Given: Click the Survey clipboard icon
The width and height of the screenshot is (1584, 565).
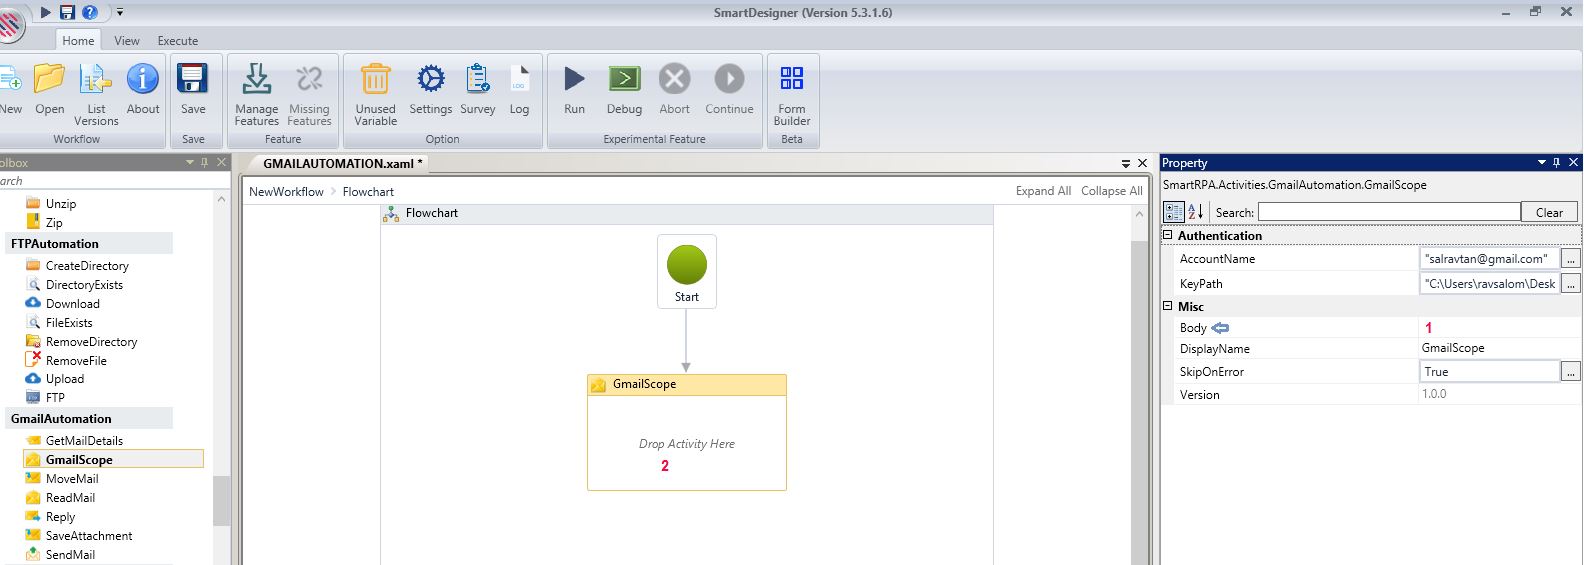Looking at the screenshot, I should 478,79.
